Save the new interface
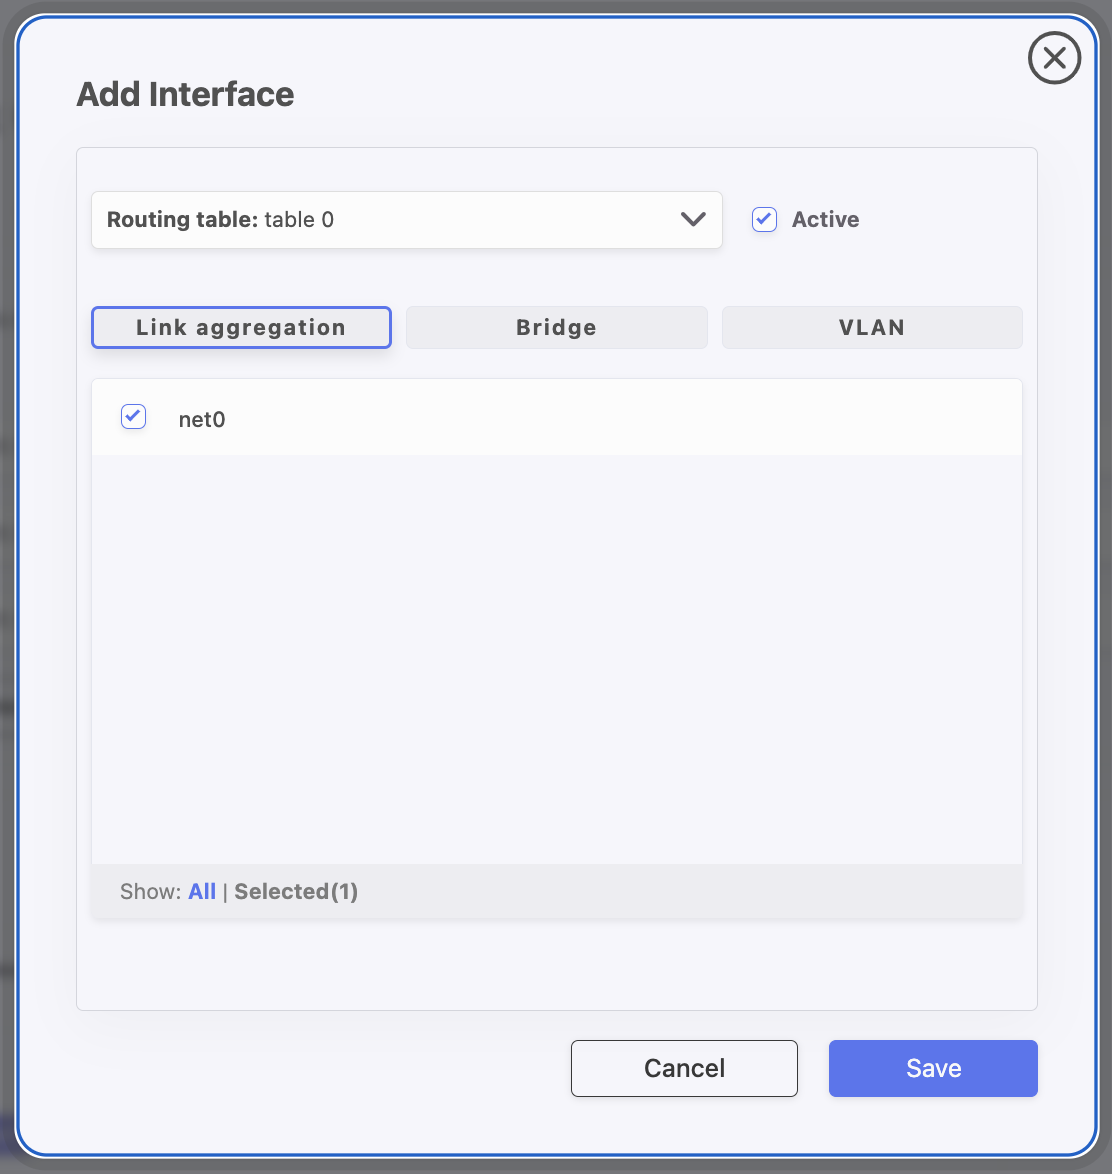Viewport: 1112px width, 1174px height. pyautogui.click(x=932, y=1068)
